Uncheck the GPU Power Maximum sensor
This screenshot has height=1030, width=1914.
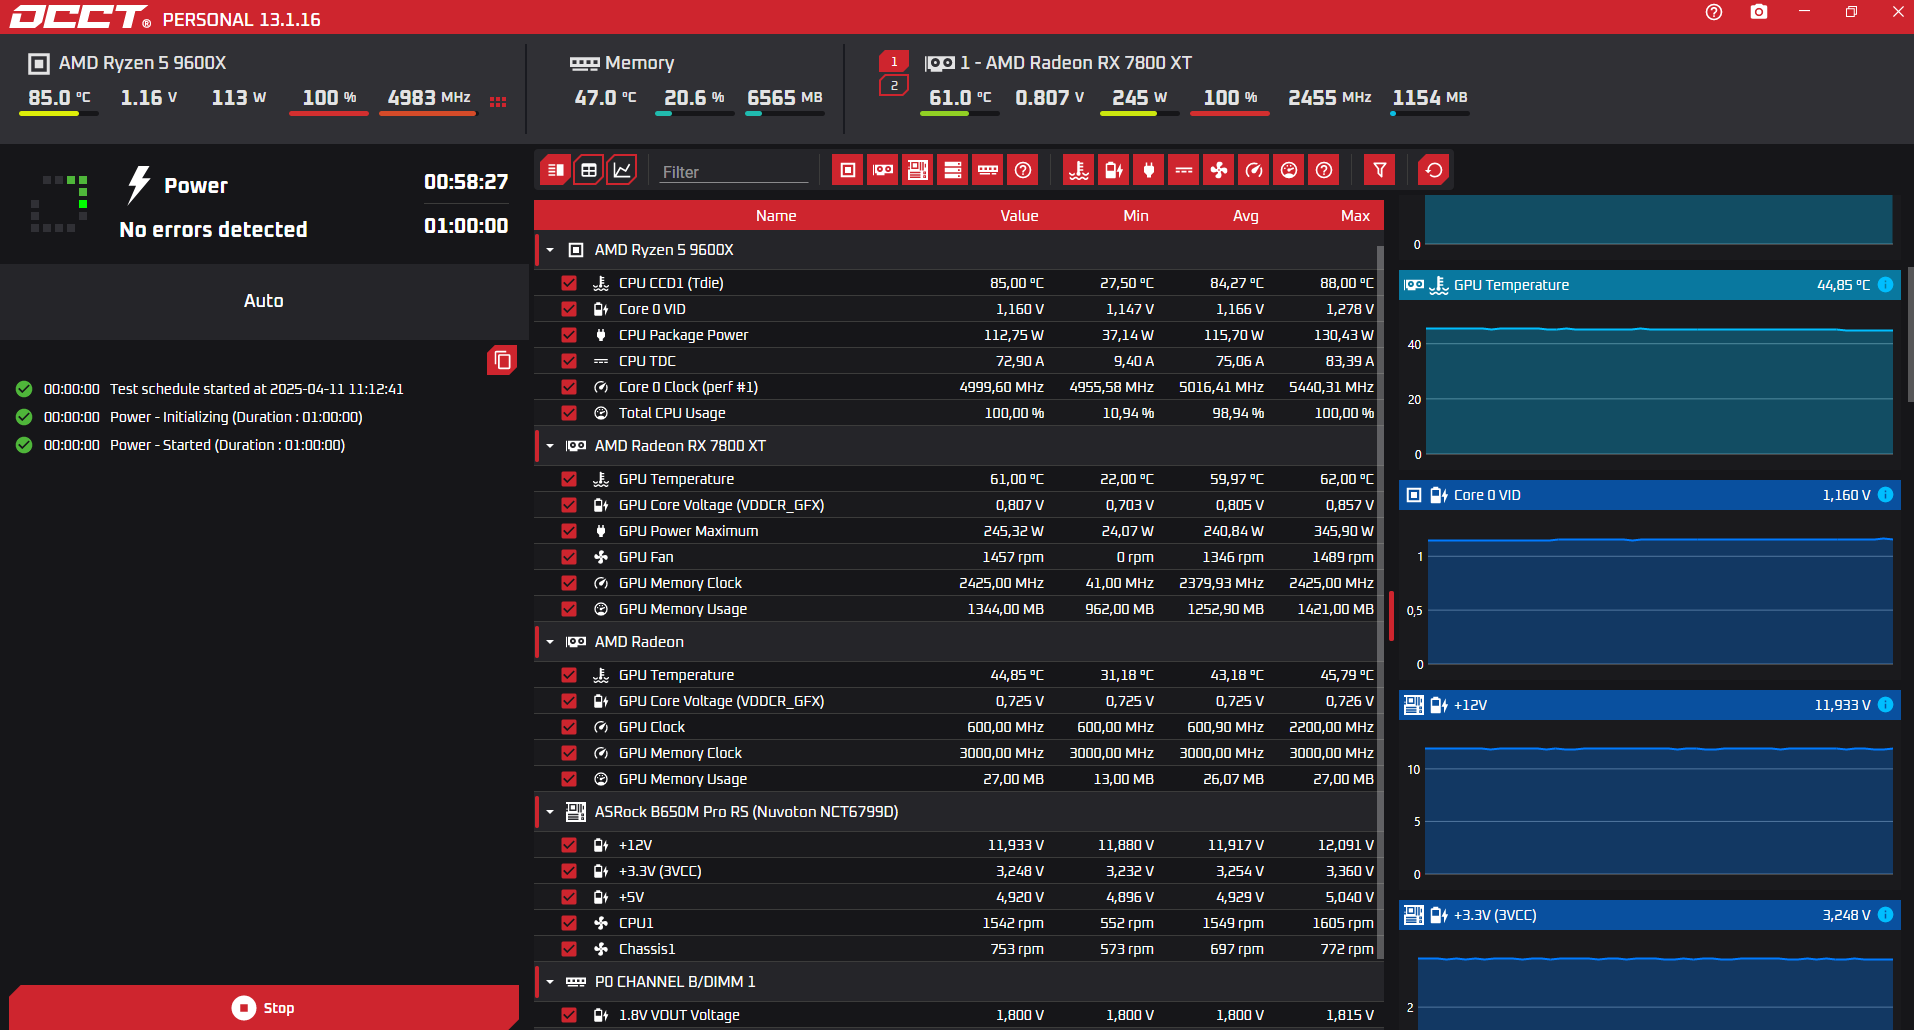pyautogui.click(x=569, y=531)
